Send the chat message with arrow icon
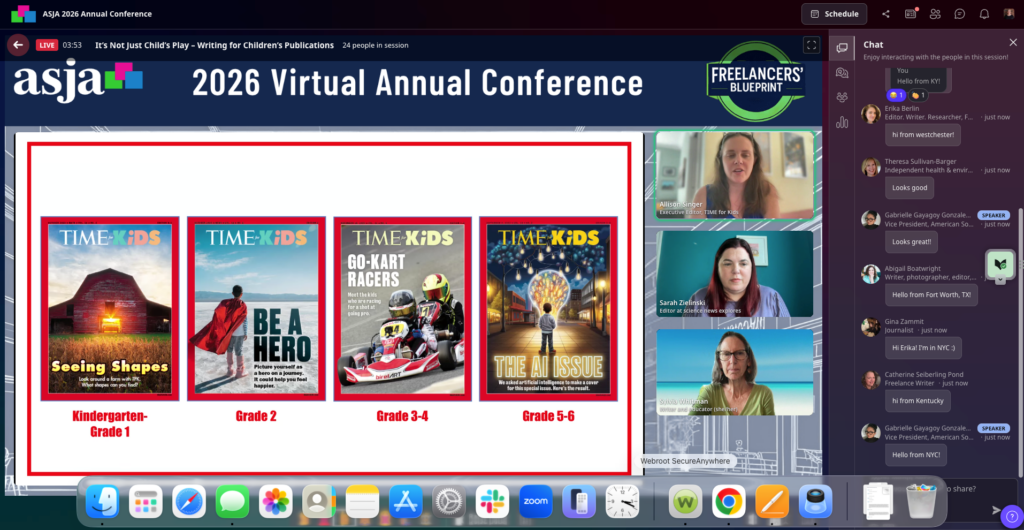The image size is (1024, 530). [996, 510]
